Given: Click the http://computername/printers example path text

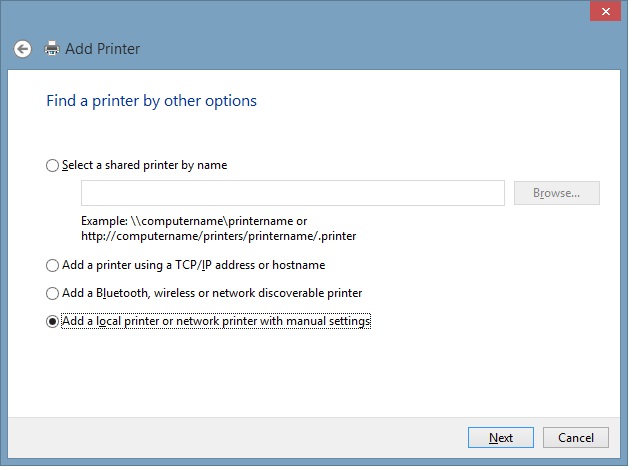Looking at the screenshot, I should point(219,236).
